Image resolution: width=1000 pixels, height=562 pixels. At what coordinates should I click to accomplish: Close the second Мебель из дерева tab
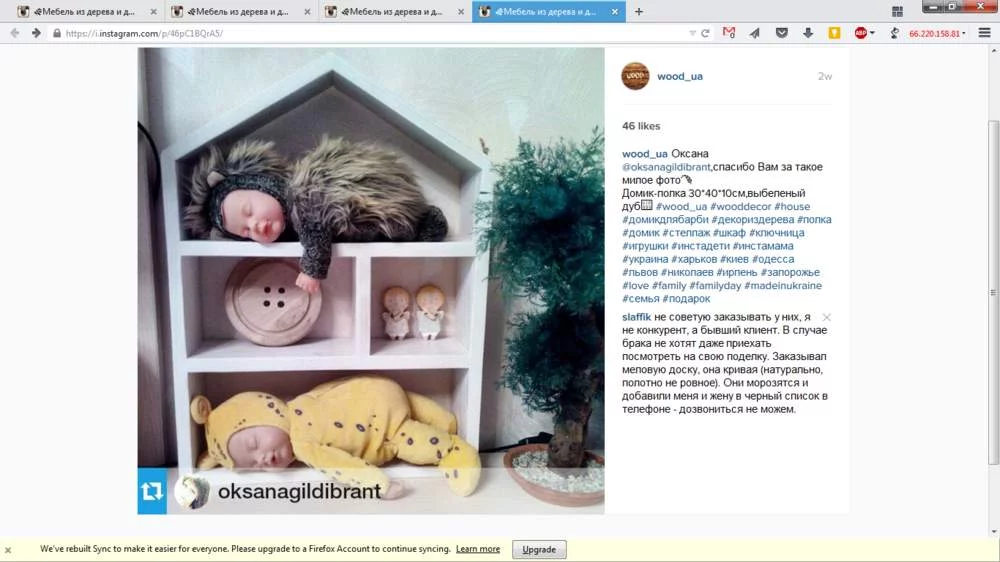click(x=307, y=11)
